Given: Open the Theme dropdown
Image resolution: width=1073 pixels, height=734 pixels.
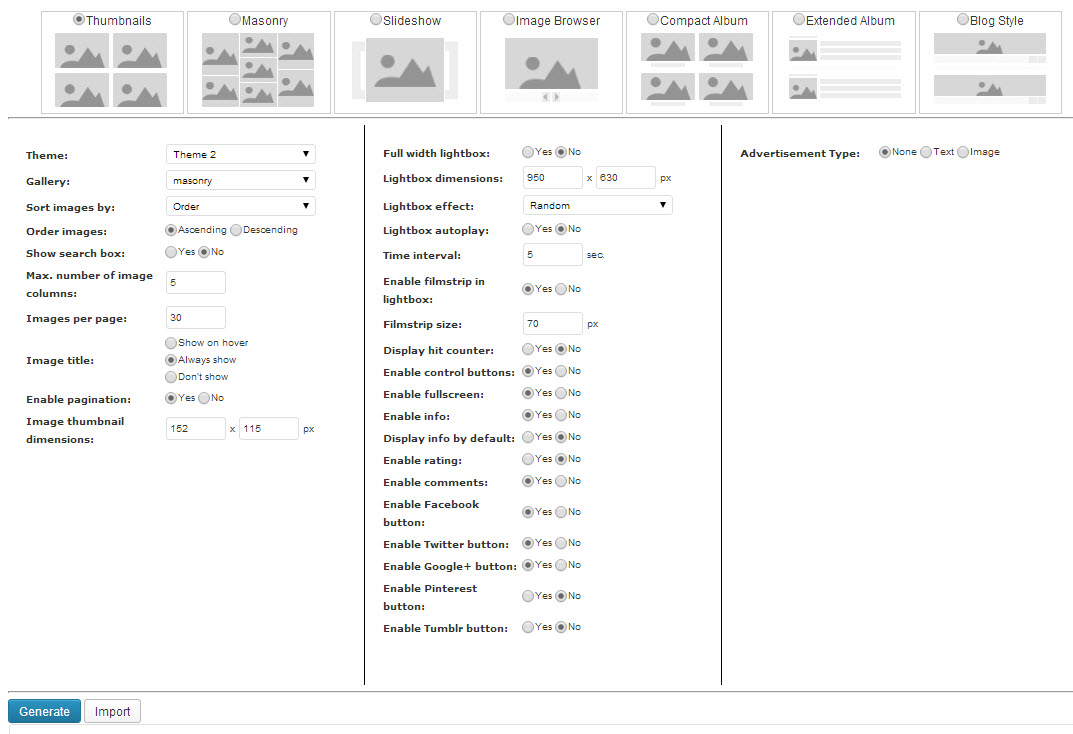Looking at the screenshot, I should point(240,154).
